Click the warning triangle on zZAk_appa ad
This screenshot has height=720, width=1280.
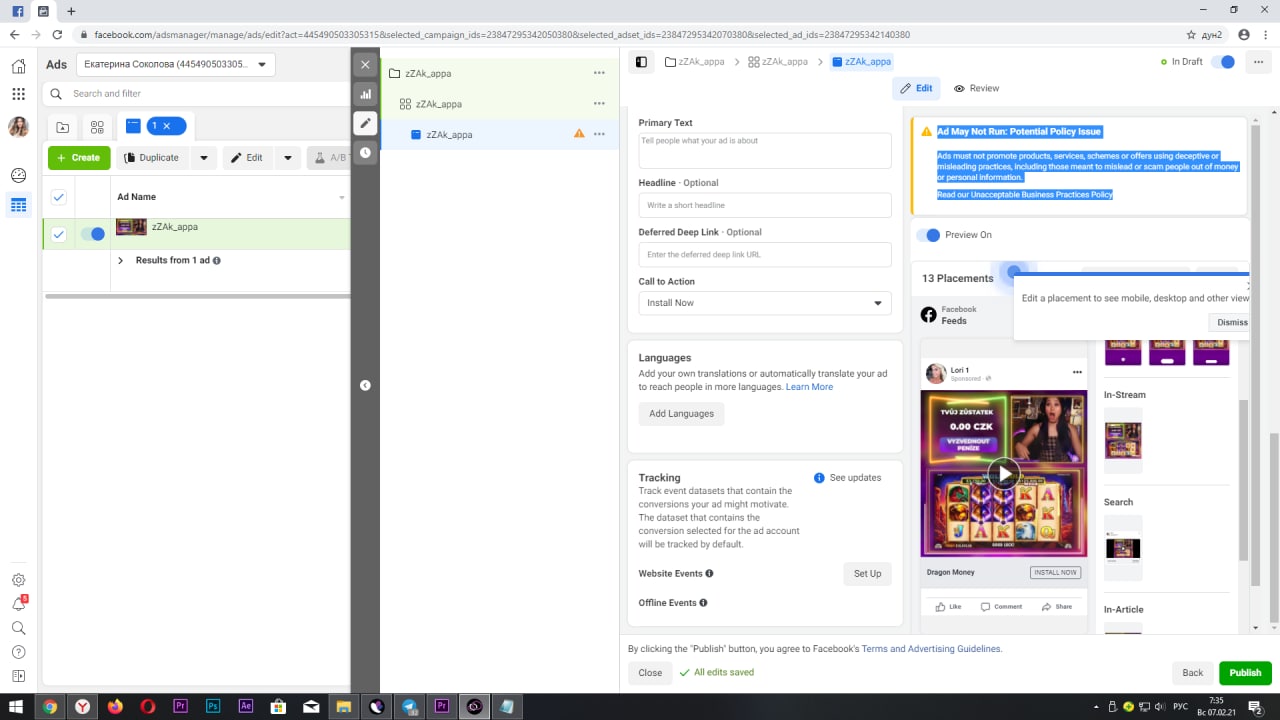tap(578, 133)
